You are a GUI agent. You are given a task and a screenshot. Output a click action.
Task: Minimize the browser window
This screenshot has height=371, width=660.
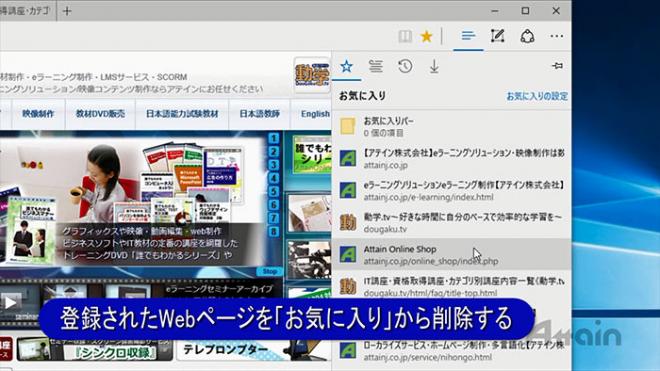pos(495,11)
